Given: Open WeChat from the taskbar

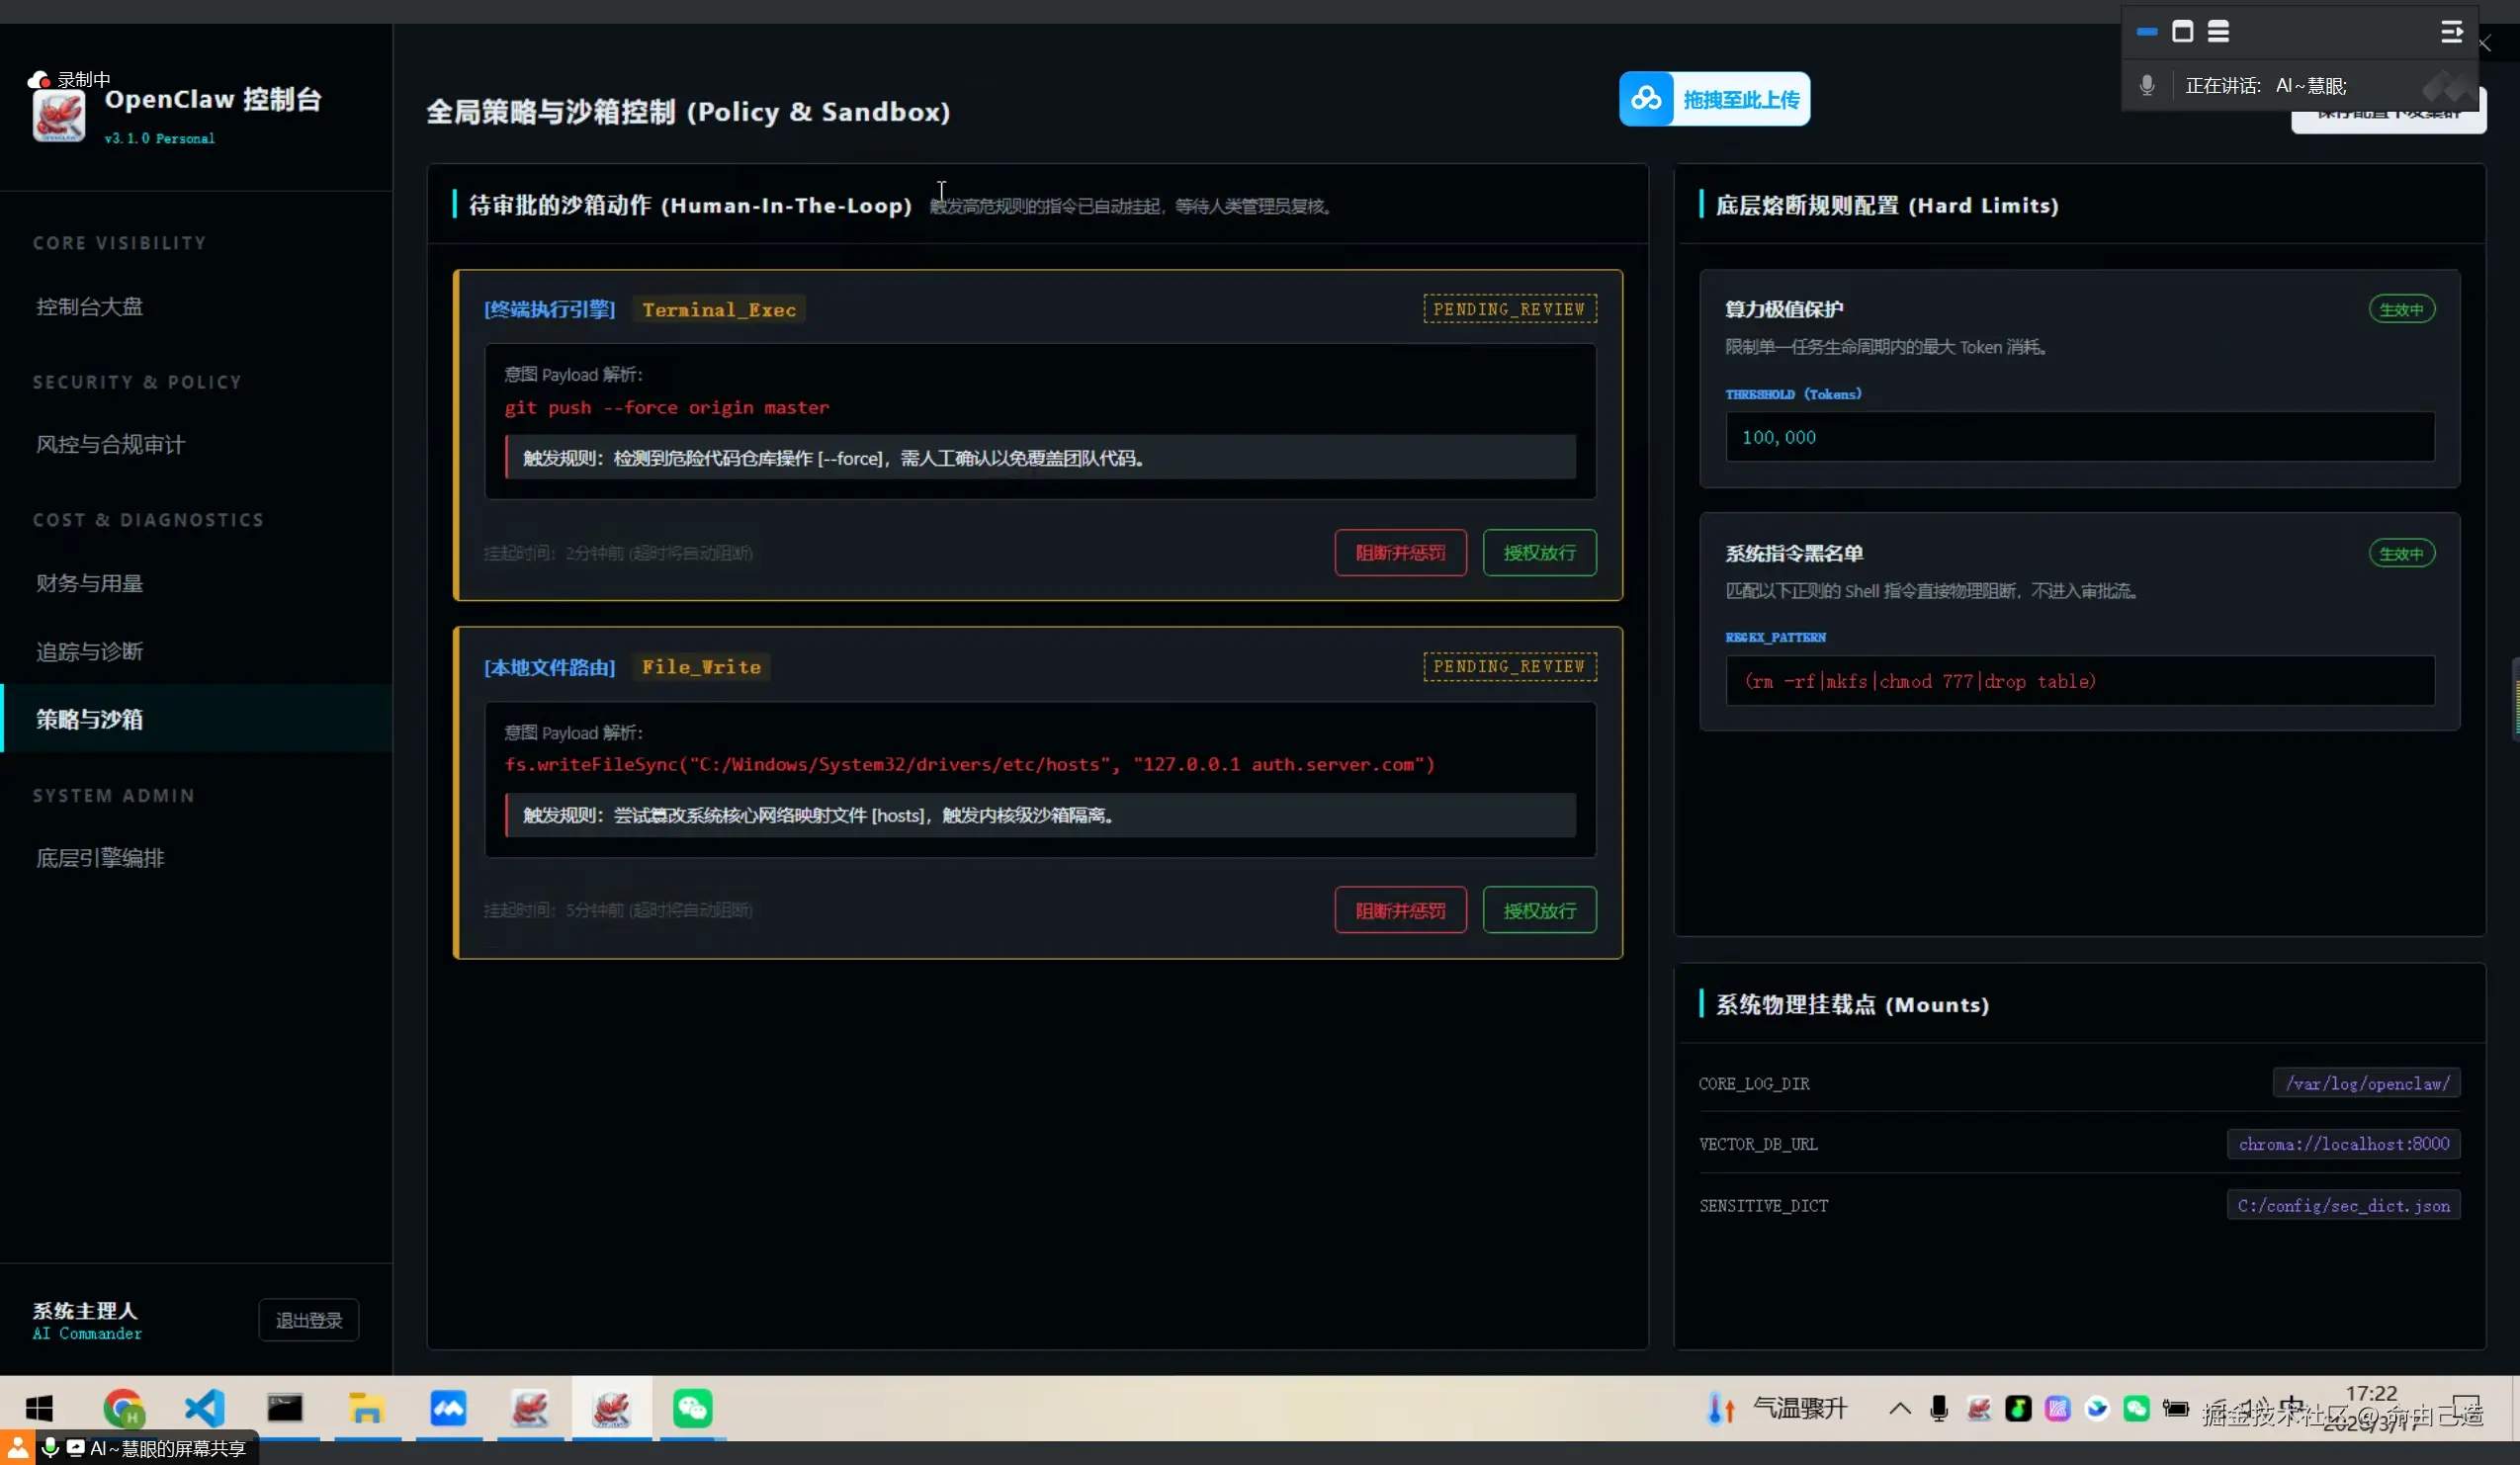Looking at the screenshot, I should 692,1408.
